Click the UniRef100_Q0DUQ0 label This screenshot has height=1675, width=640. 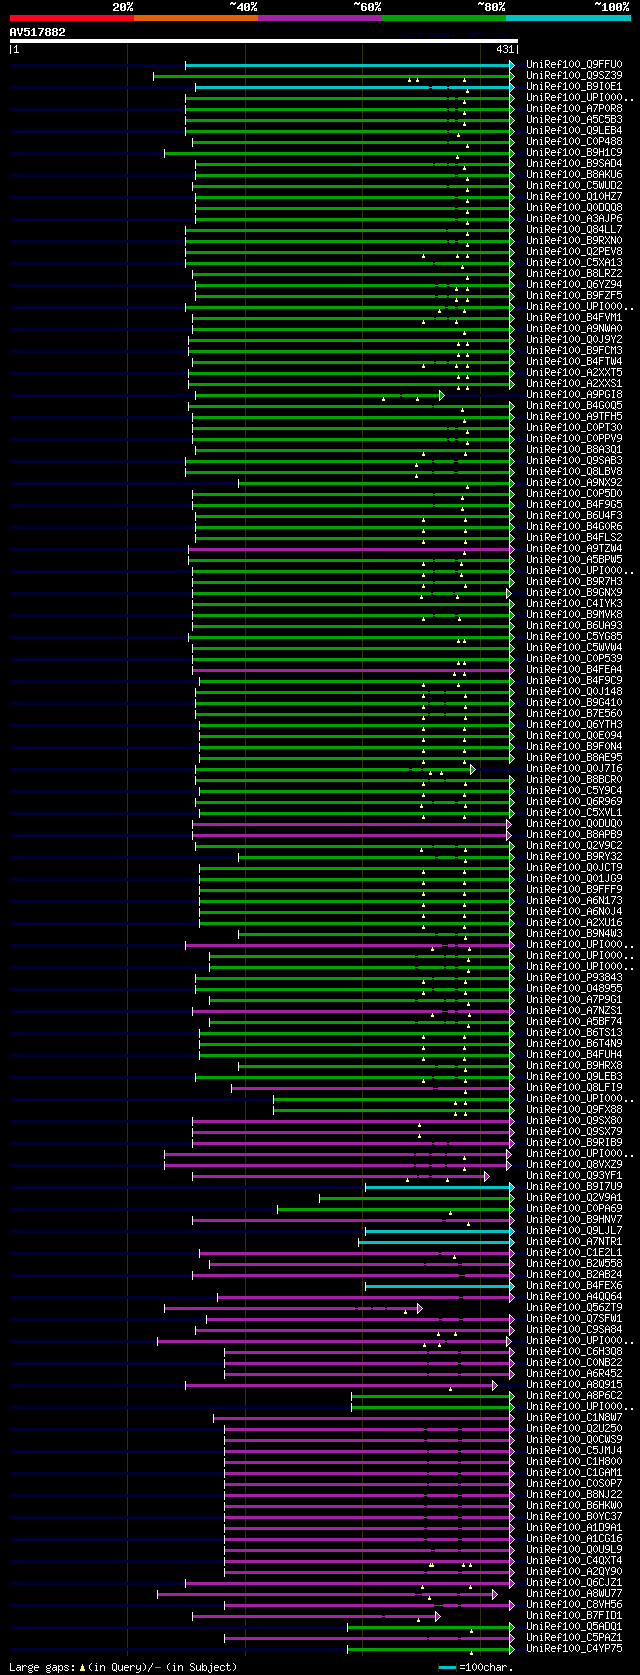pos(574,824)
